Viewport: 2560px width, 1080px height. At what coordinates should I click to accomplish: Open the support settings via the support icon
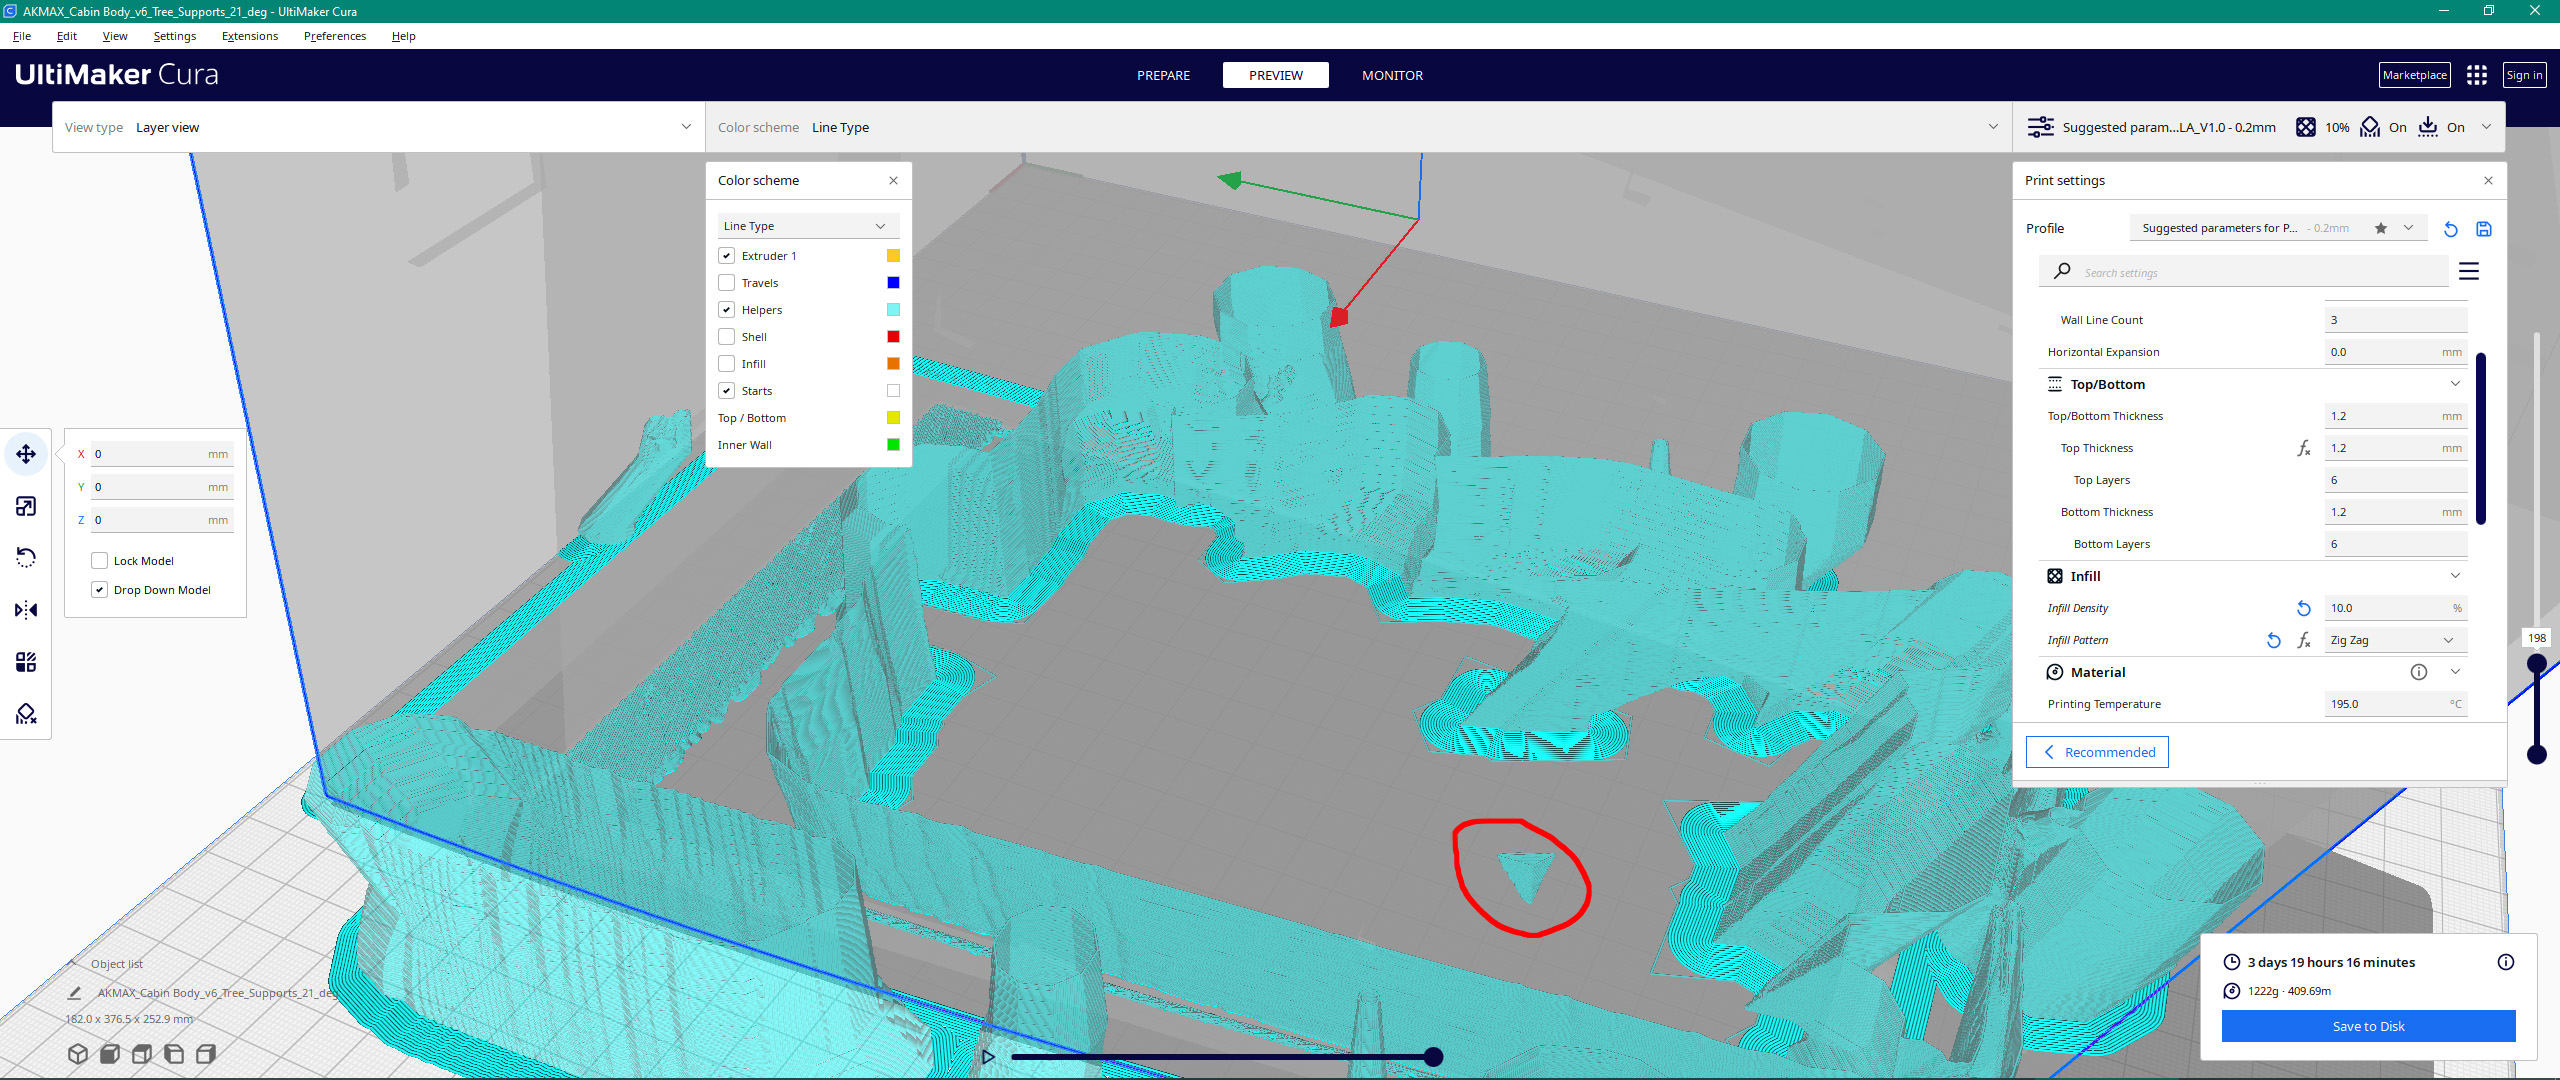(2368, 127)
